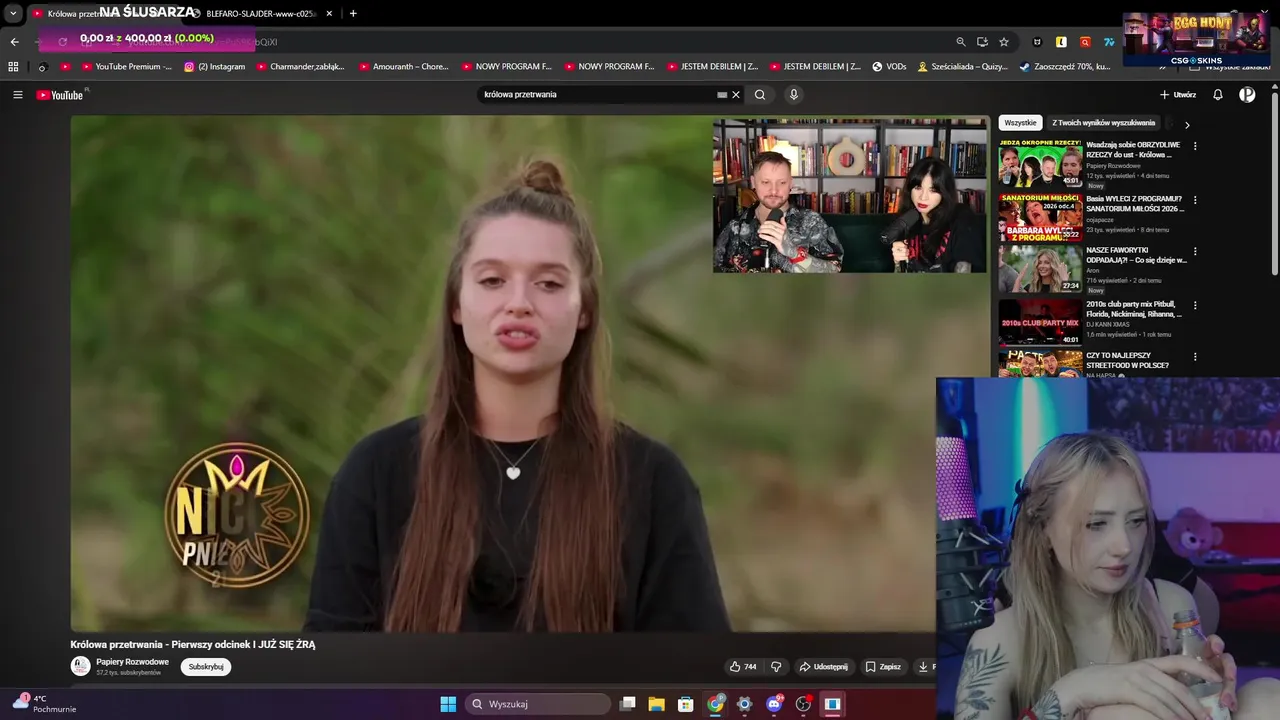Open more options for Wsadzają sobie OBRZYDLIWE video
The height and width of the screenshot is (720, 1280).
point(1195,146)
